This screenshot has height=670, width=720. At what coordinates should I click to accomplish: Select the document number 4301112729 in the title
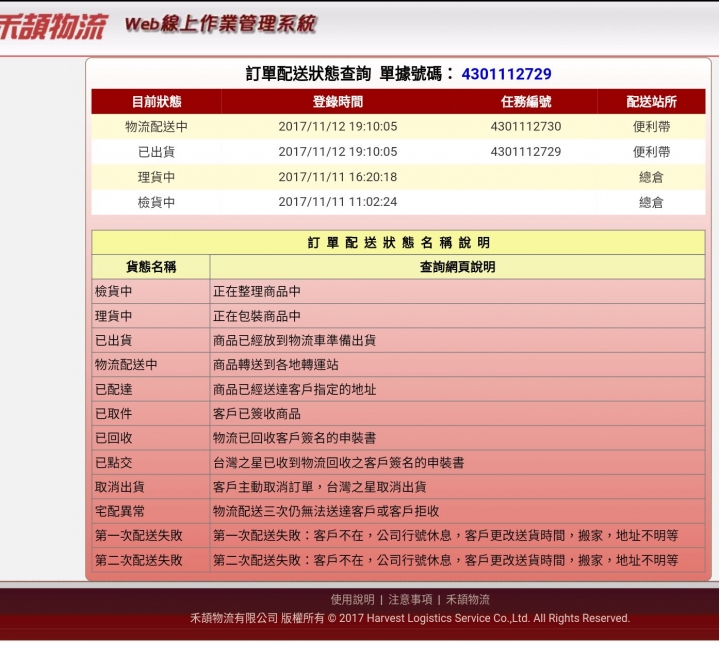pyautogui.click(x=506, y=74)
